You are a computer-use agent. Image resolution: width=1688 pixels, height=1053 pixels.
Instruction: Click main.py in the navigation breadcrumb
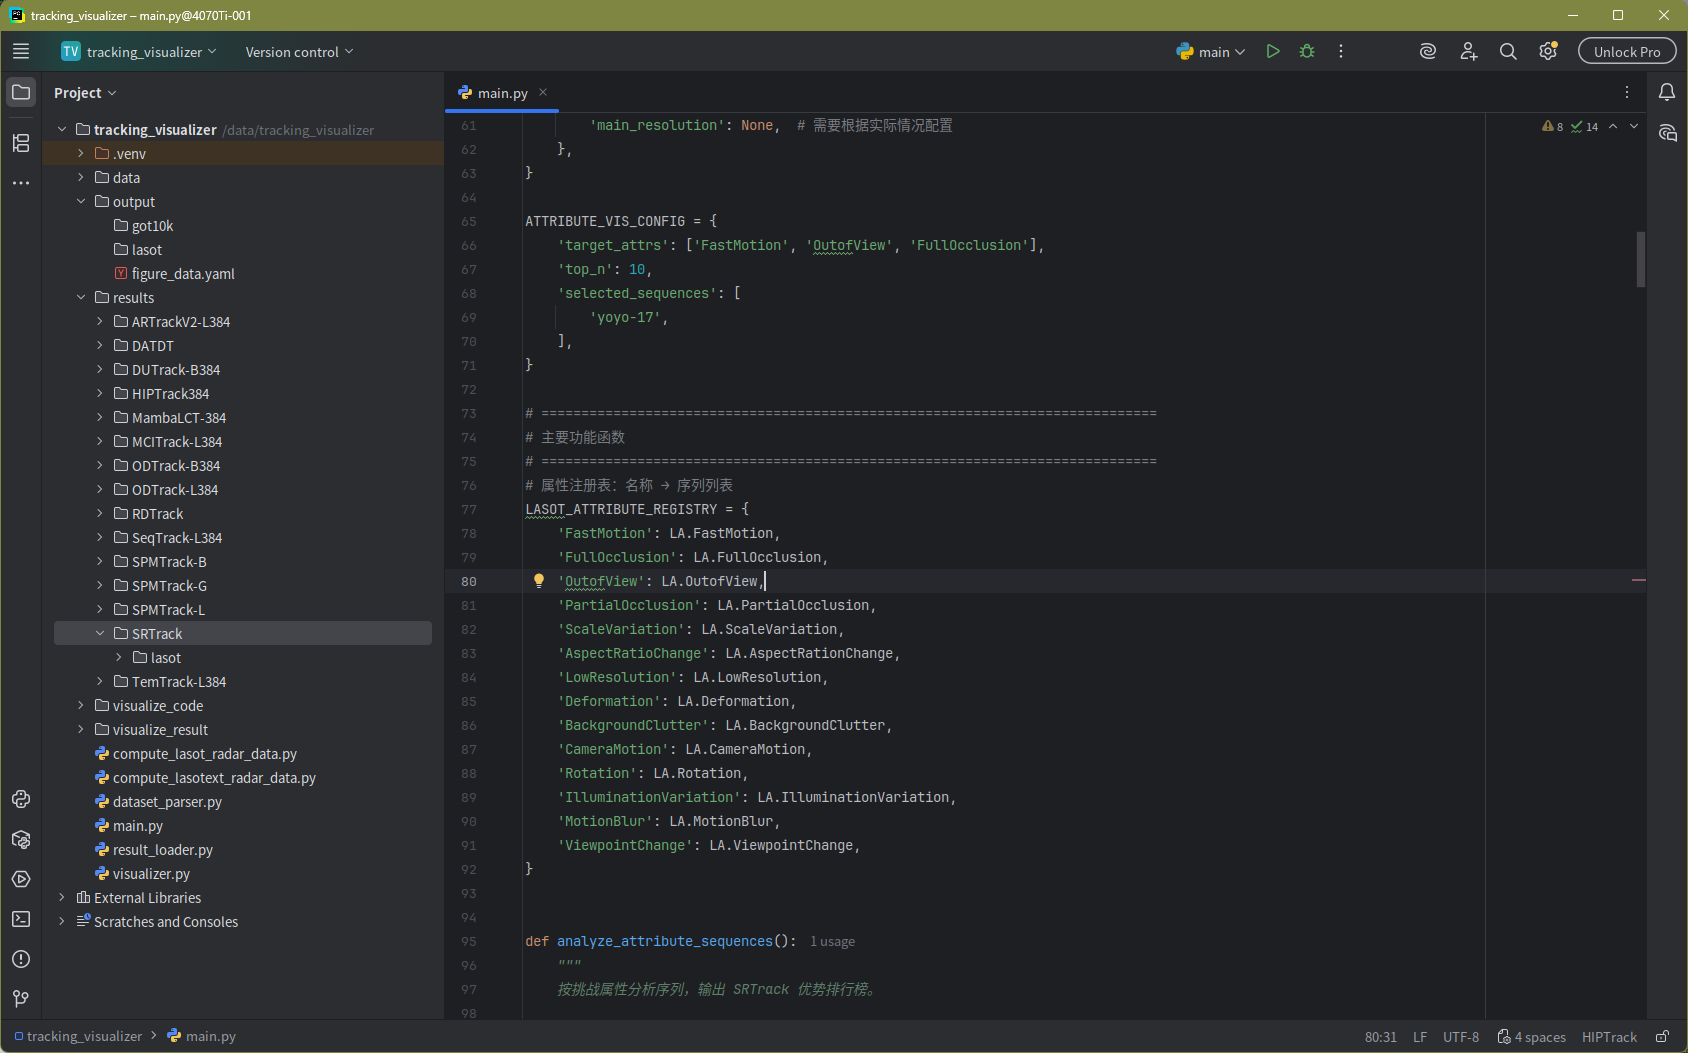point(201,1037)
